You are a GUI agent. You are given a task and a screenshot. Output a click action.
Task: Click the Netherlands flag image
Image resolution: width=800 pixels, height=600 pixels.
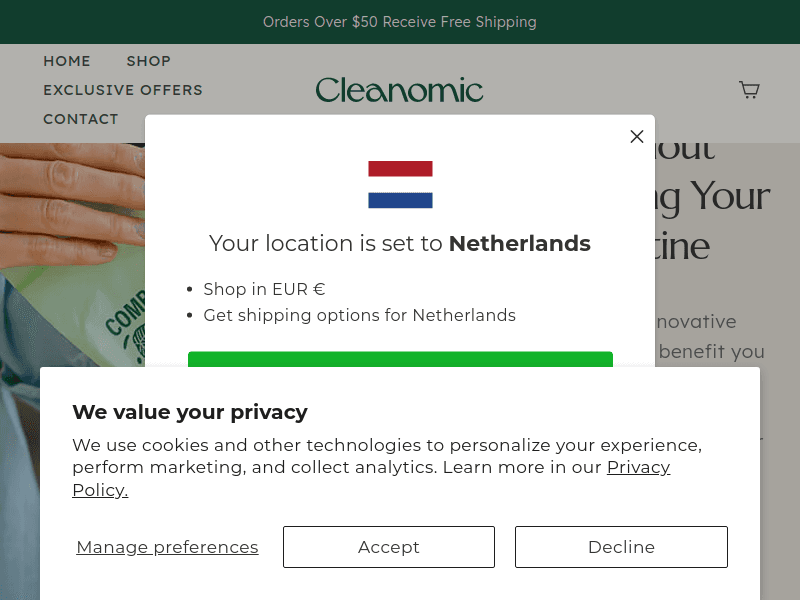[400, 183]
